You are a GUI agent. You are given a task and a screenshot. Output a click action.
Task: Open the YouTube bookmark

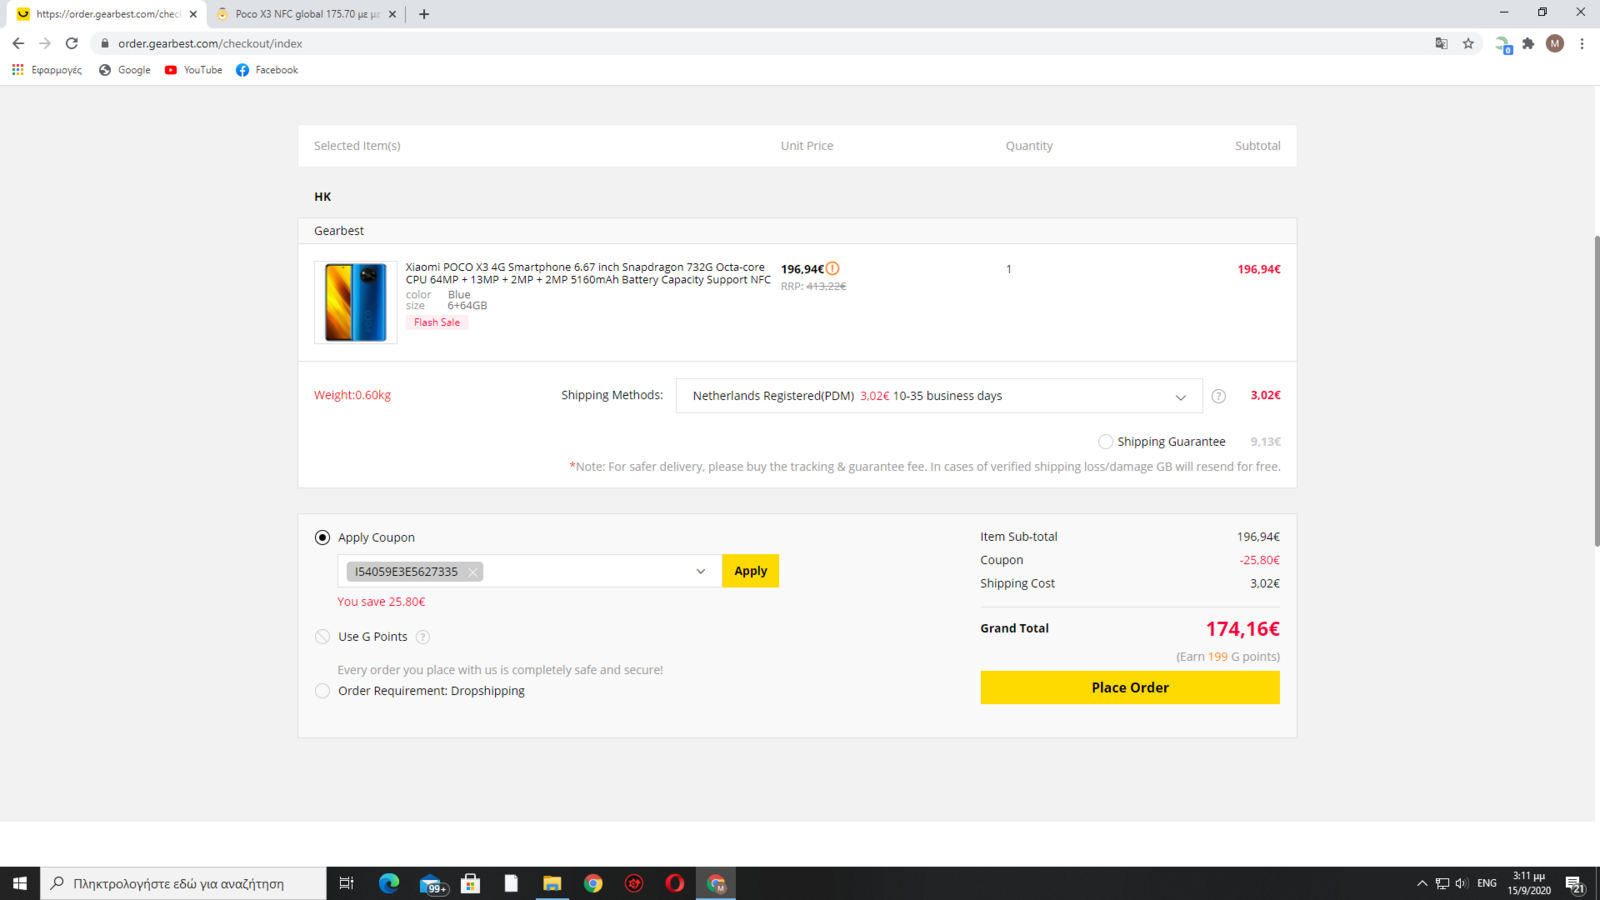point(194,70)
